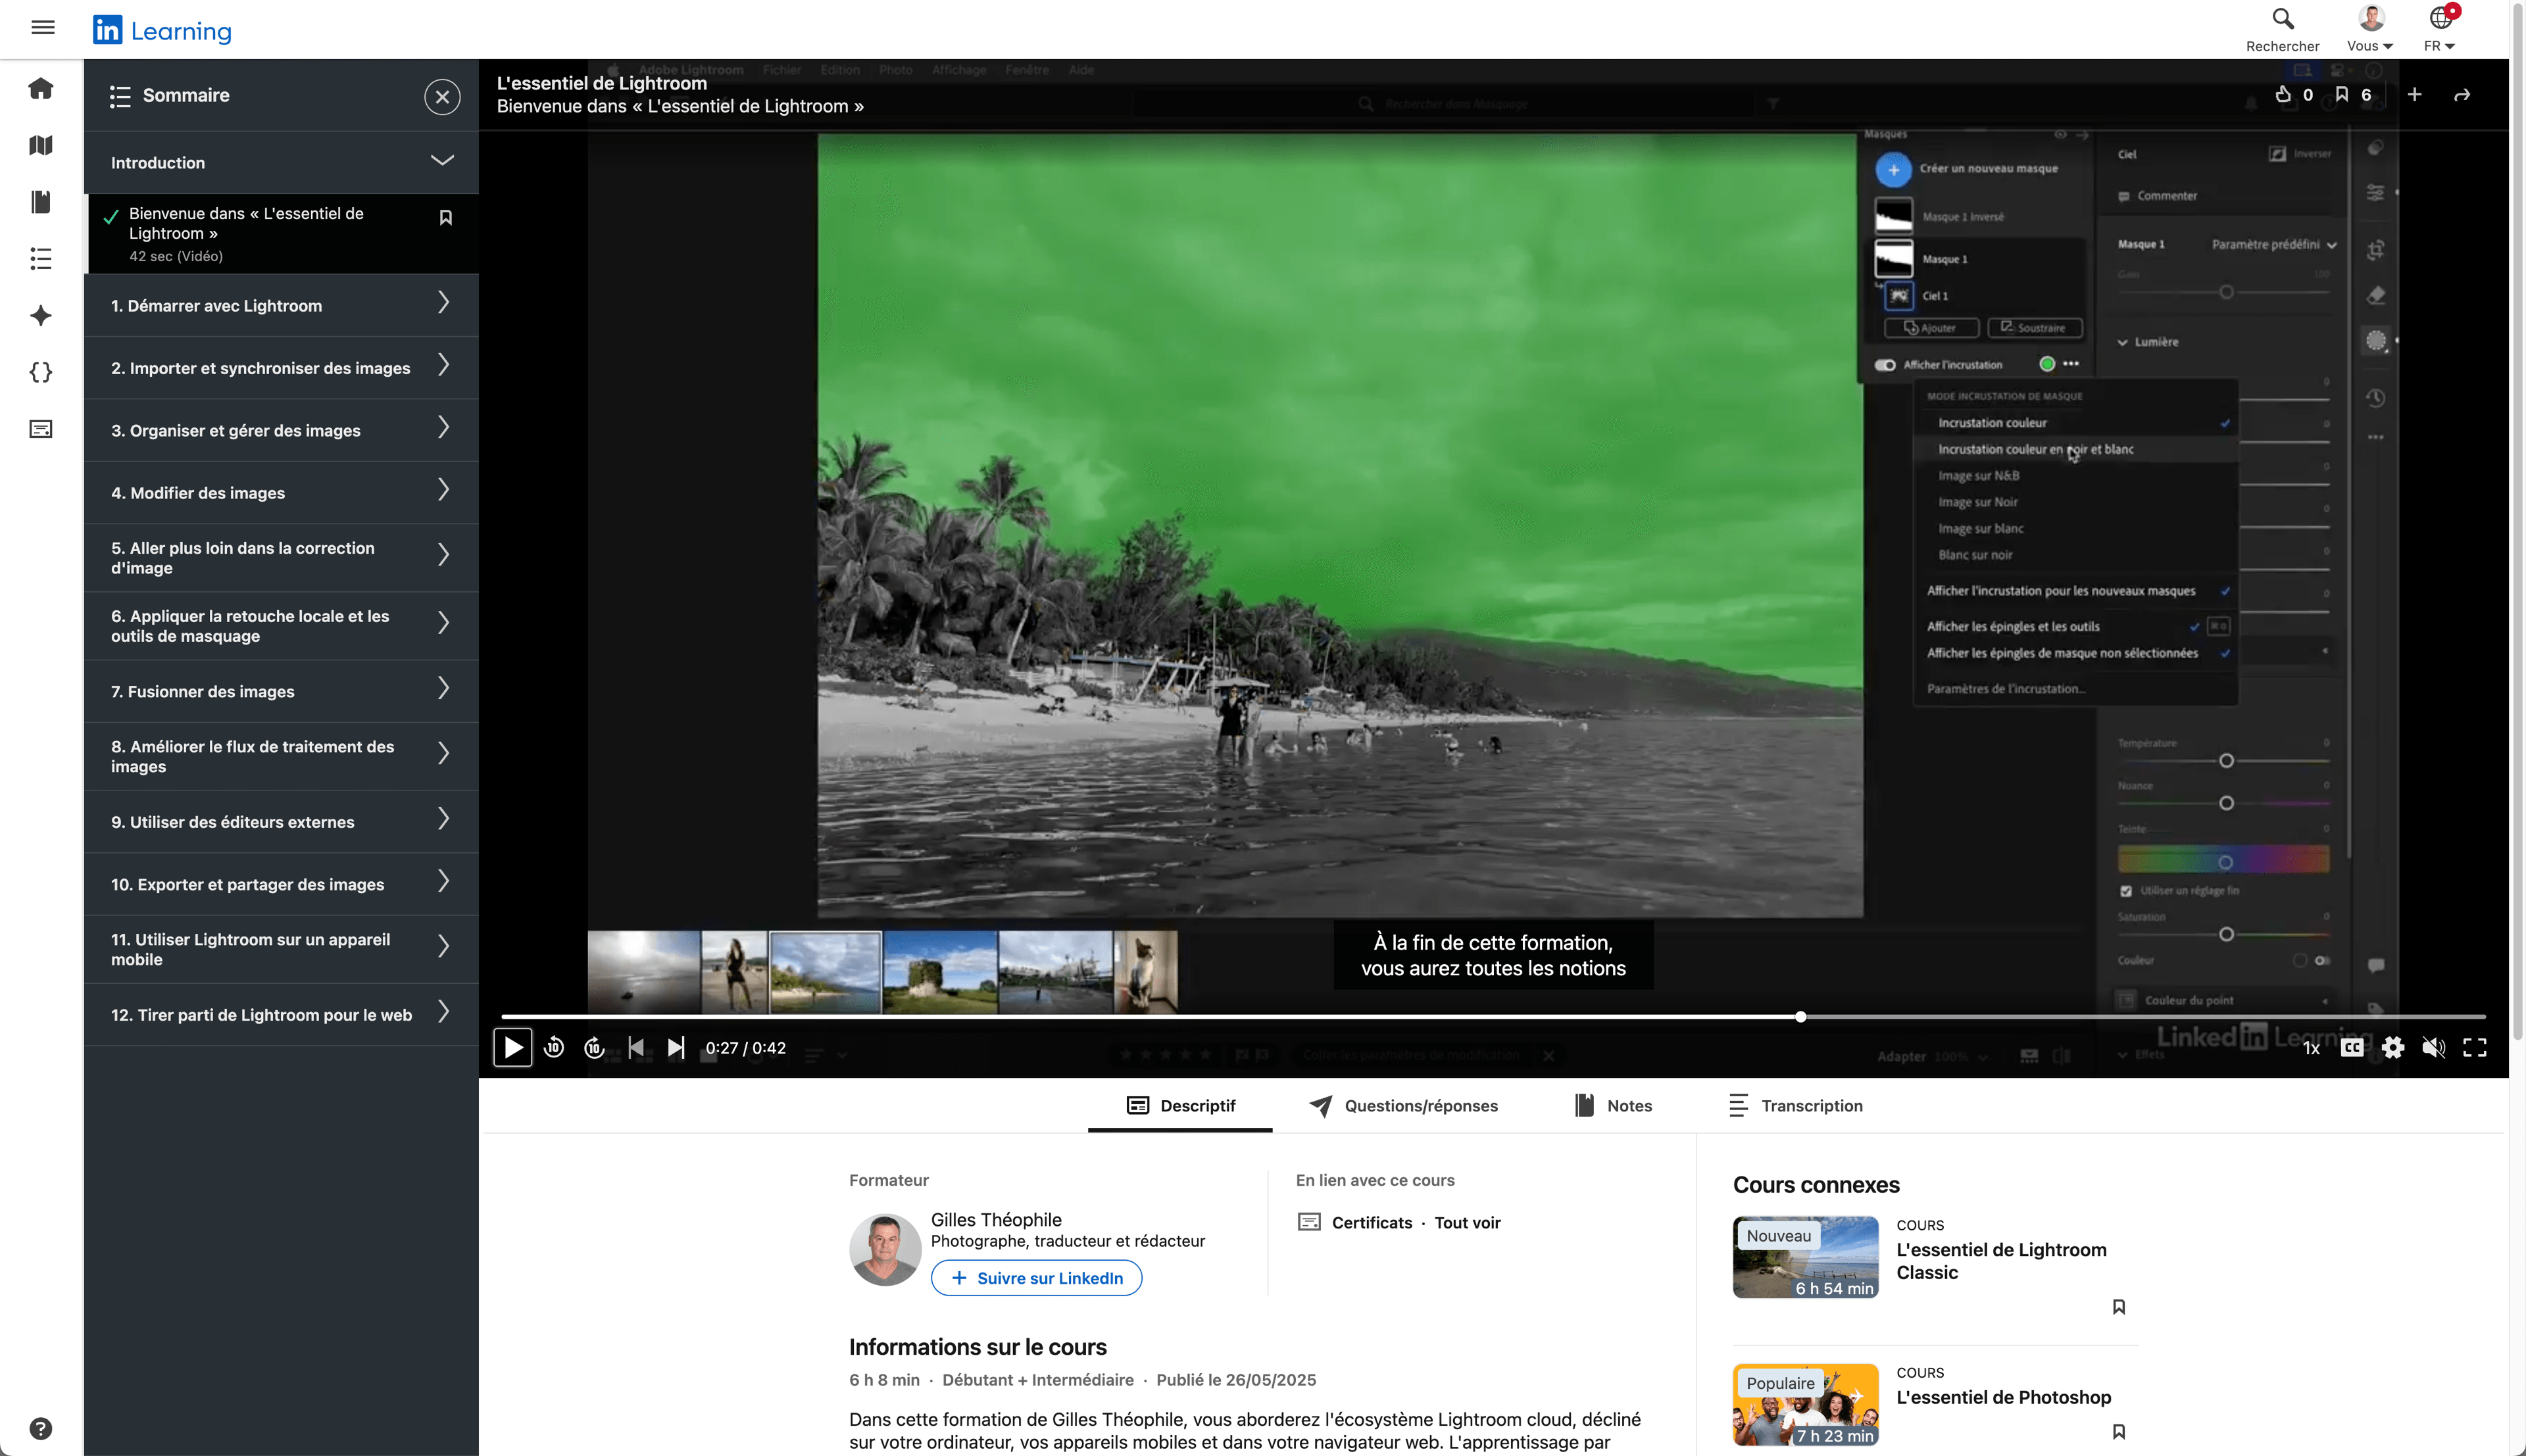Open the certificate icon in left sidebar
The image size is (2526, 1456).
pyautogui.click(x=41, y=430)
